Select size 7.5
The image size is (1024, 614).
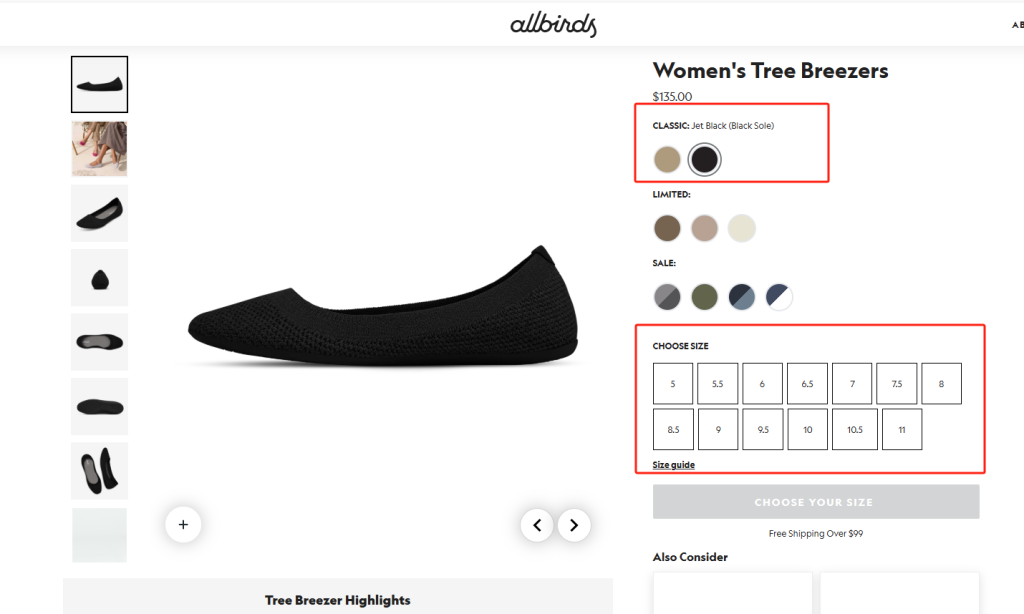tap(897, 384)
